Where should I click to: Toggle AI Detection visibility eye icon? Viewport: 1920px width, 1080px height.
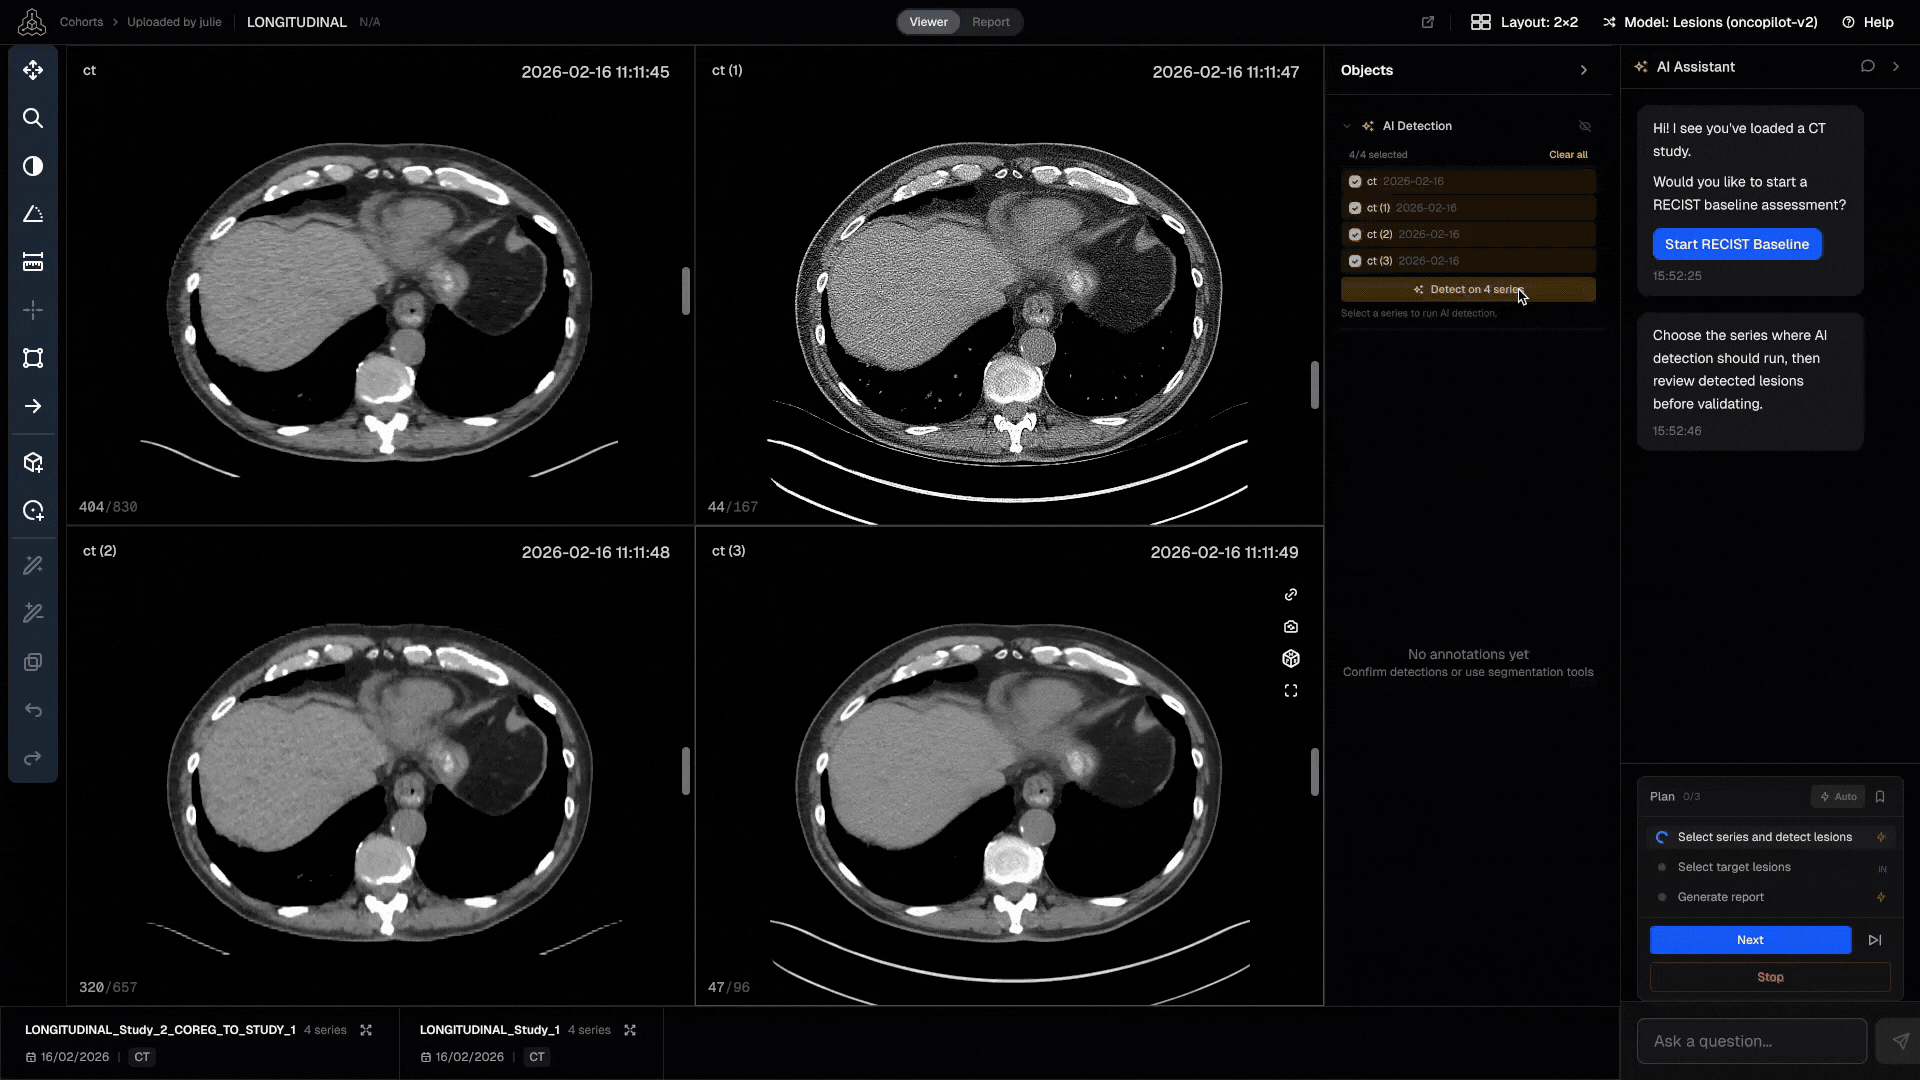point(1585,126)
